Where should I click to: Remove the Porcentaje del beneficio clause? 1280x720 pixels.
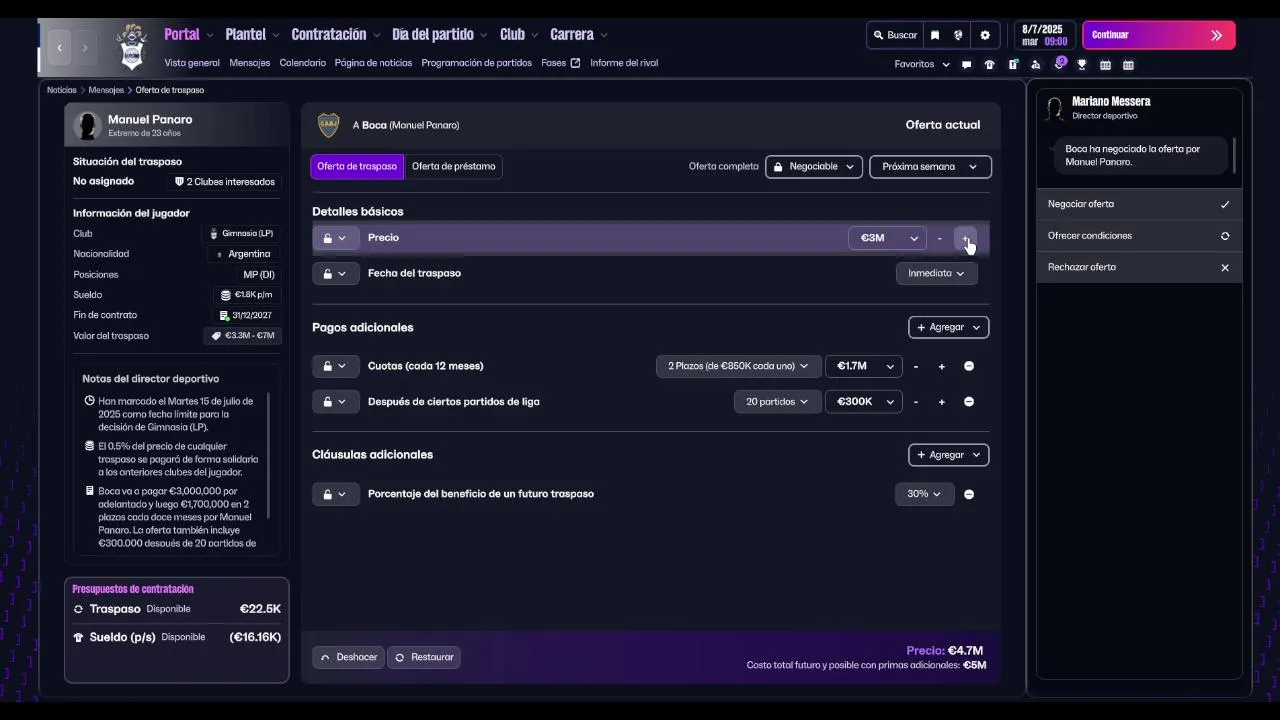(969, 494)
